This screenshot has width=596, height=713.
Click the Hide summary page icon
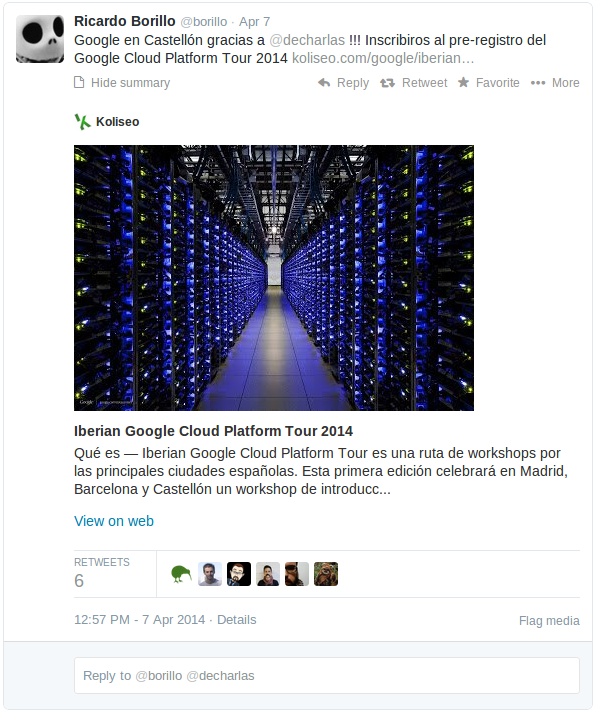pyautogui.click(x=79, y=82)
